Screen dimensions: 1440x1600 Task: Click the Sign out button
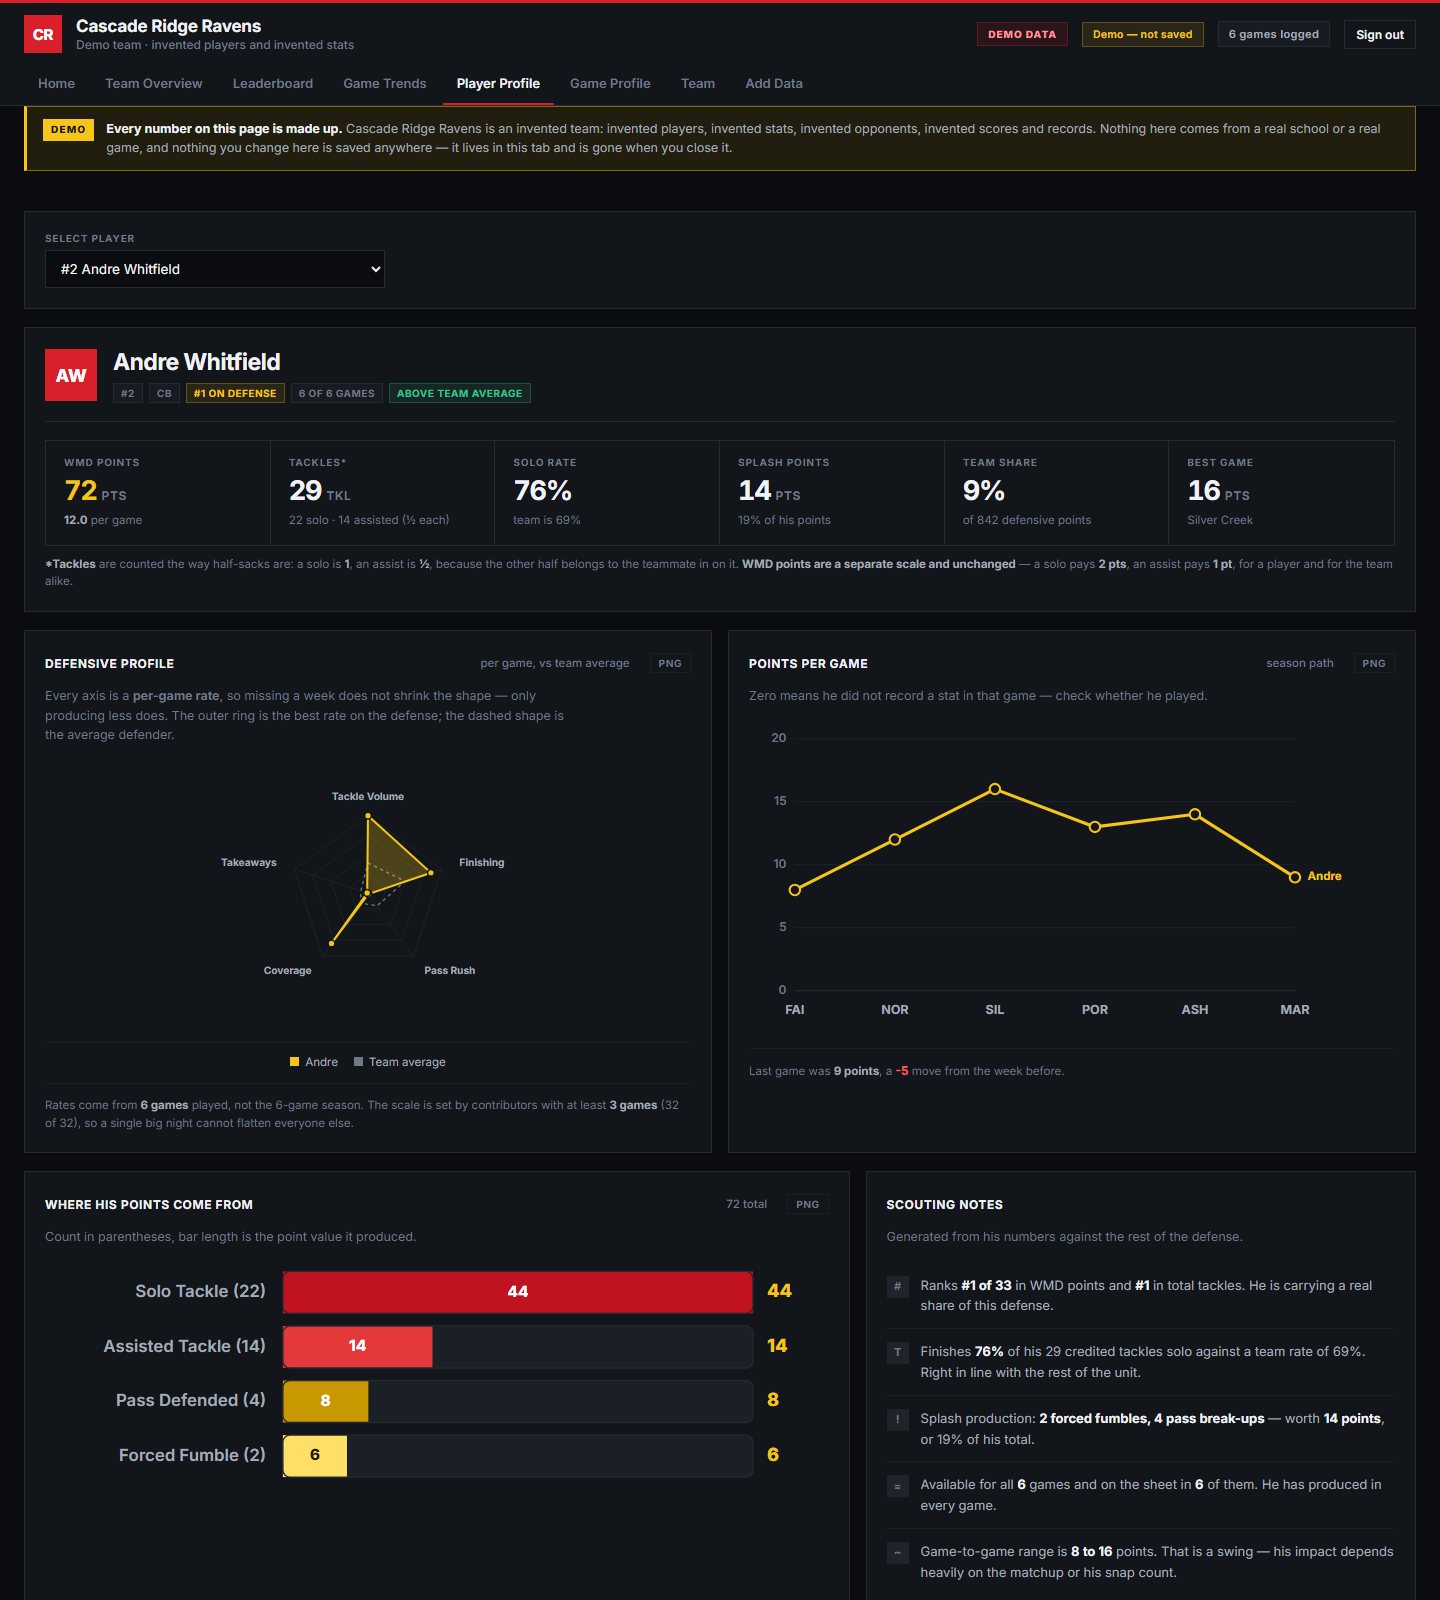1380,34
